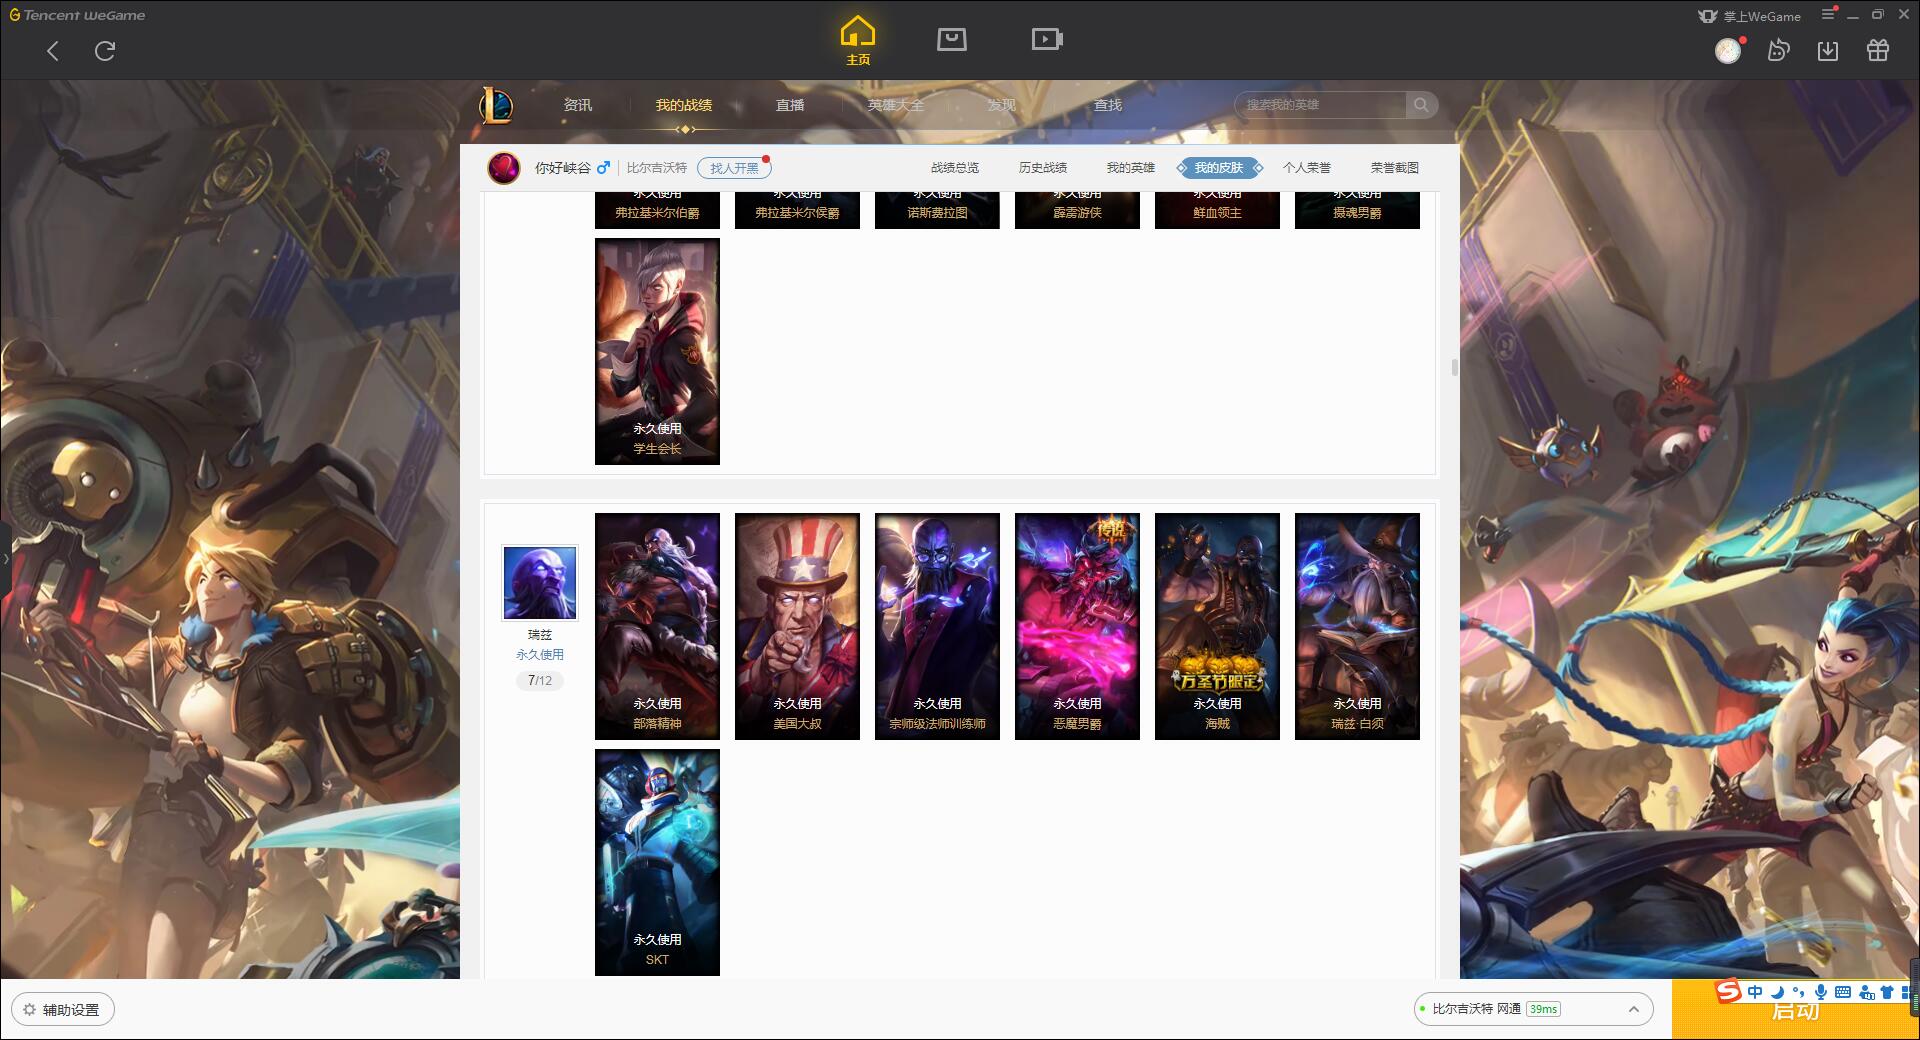Image resolution: width=1920 pixels, height=1040 pixels.
Task: Expand the left edge side panel arrow
Action: tap(5, 558)
